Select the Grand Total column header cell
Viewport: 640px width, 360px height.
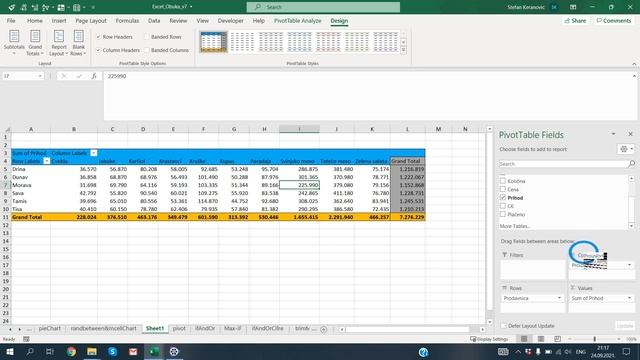pos(407,161)
